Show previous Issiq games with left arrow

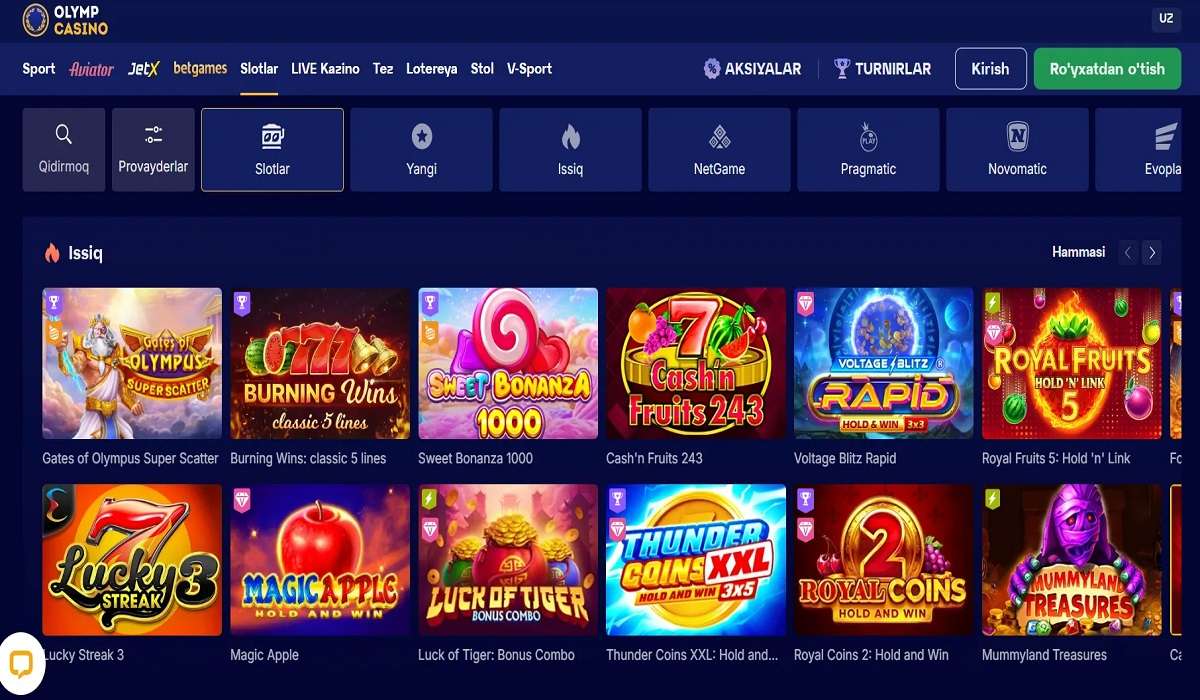(x=1128, y=253)
